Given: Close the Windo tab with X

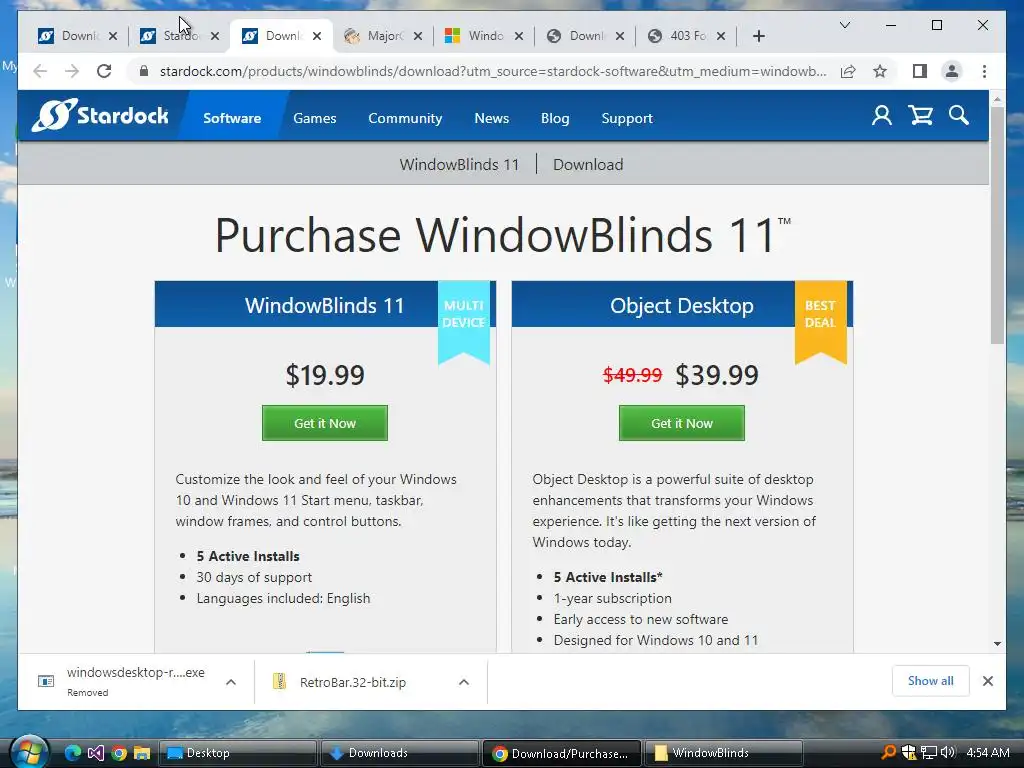Looking at the screenshot, I should pyautogui.click(x=519, y=36).
